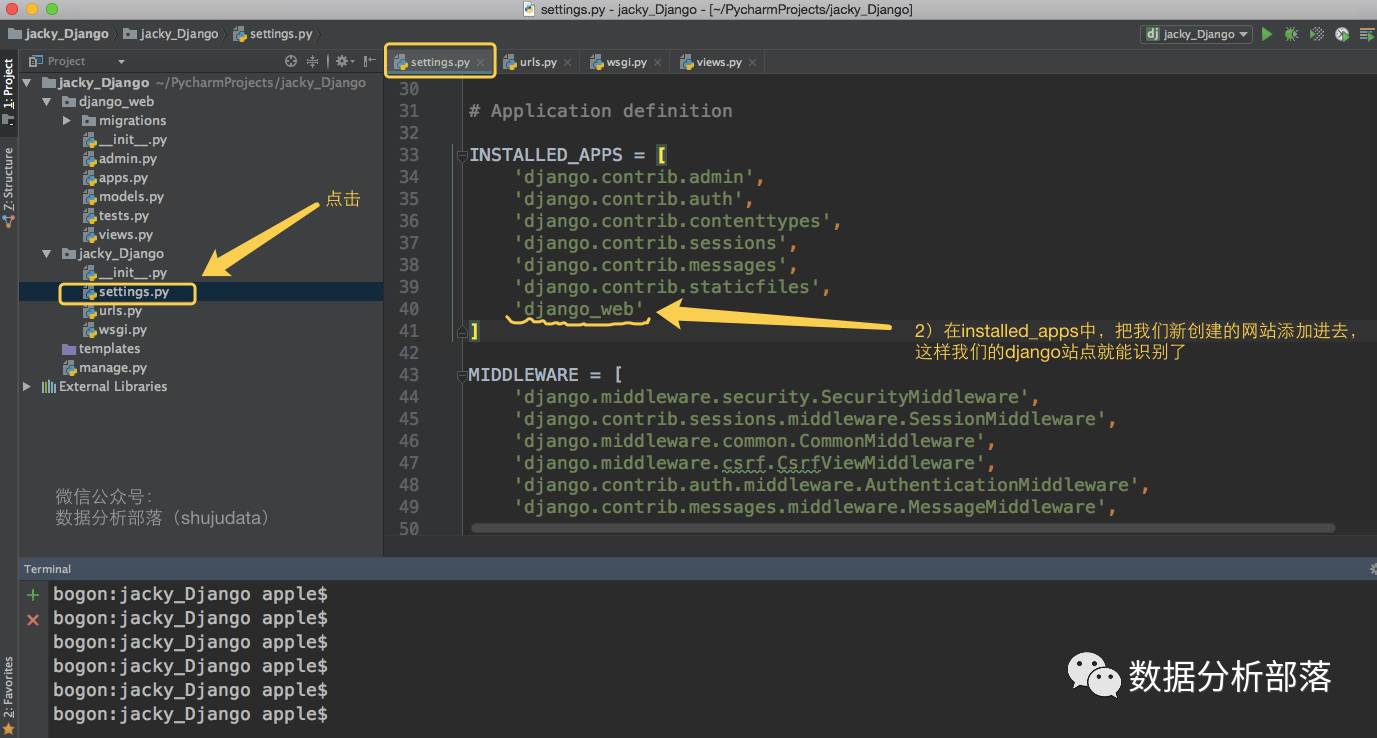Click the fold end marker at line 41
This screenshot has width=1377, height=738.
[461, 330]
